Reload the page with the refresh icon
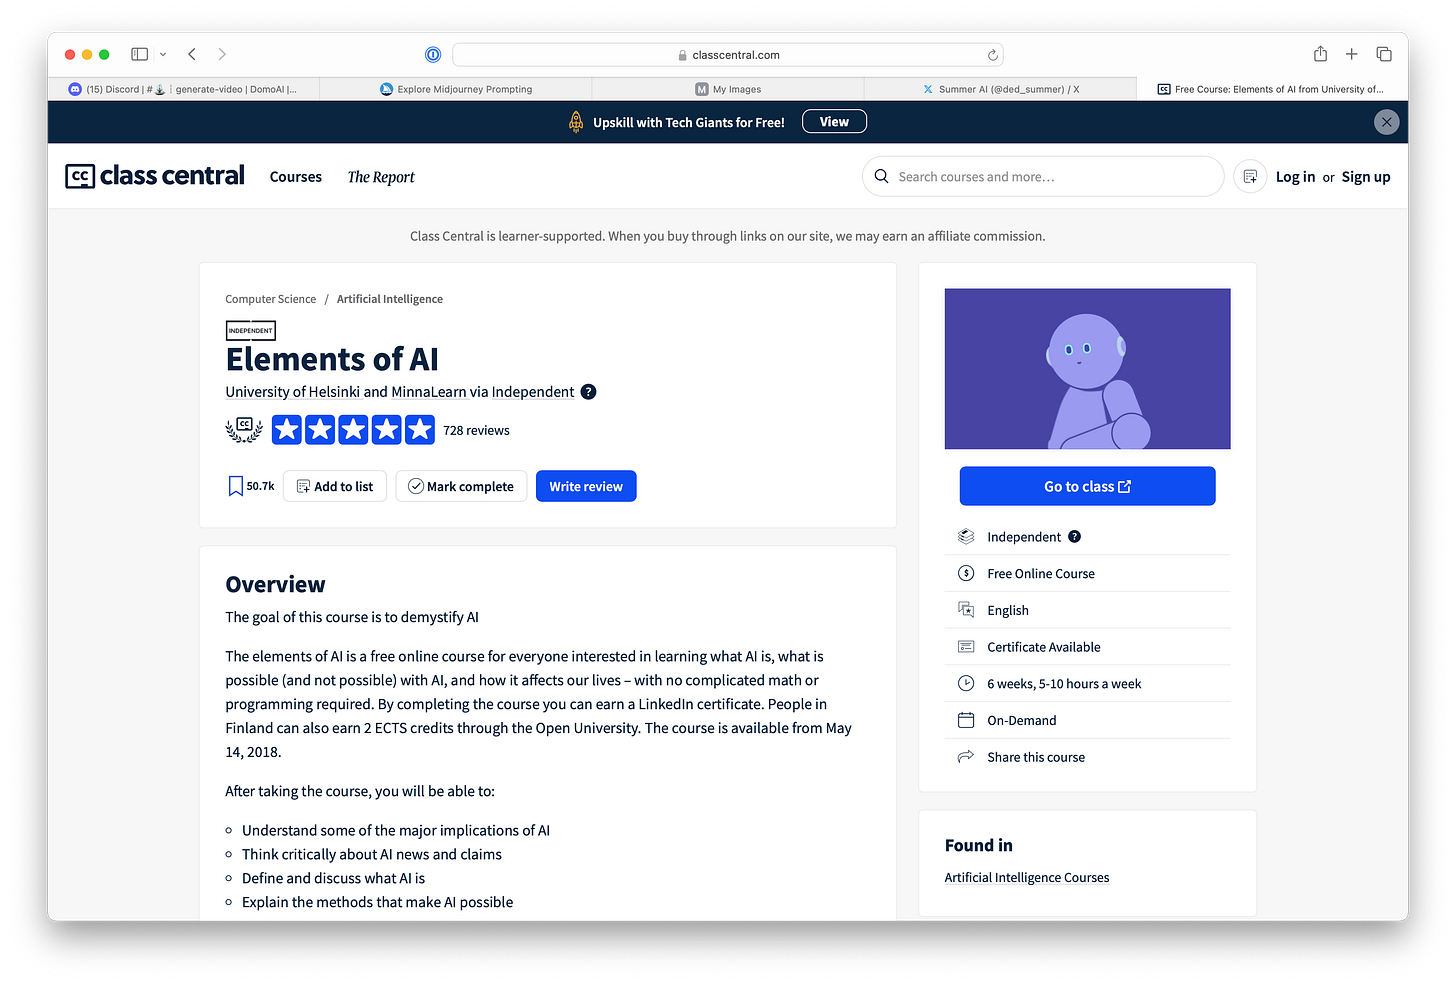The width and height of the screenshot is (1456, 984). tap(992, 55)
